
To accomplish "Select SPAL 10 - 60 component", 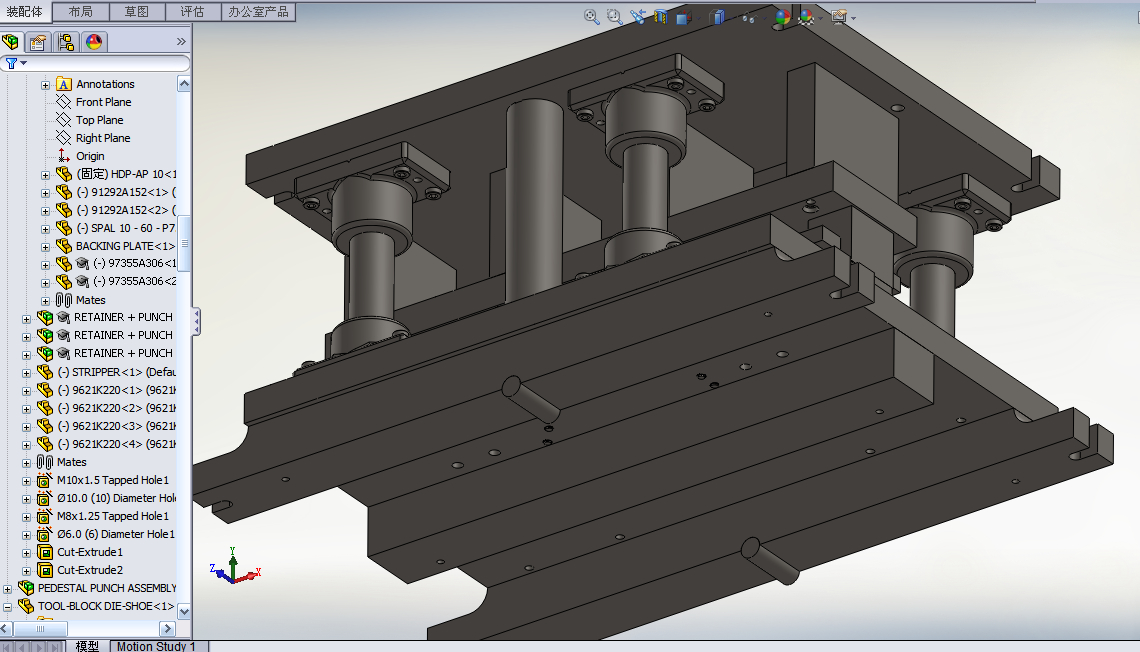I will coord(126,228).
